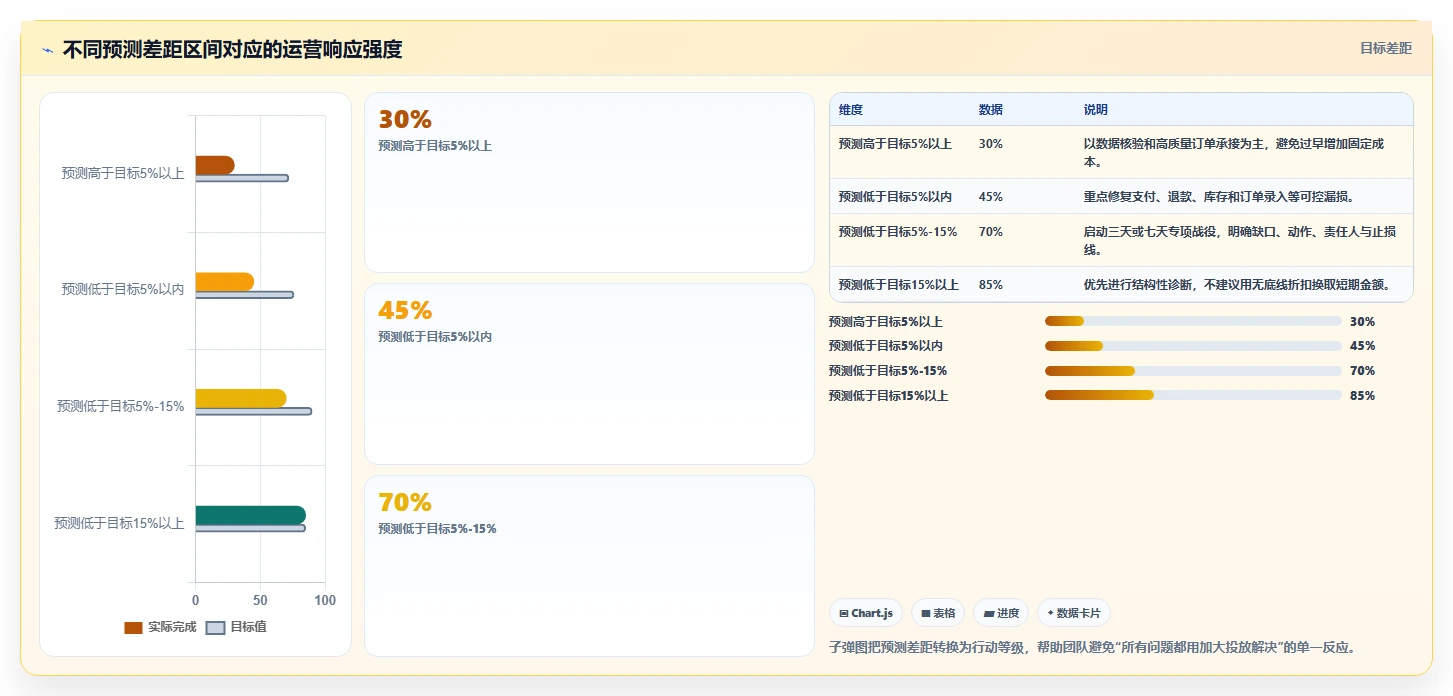Select the 70% data card value

point(405,502)
